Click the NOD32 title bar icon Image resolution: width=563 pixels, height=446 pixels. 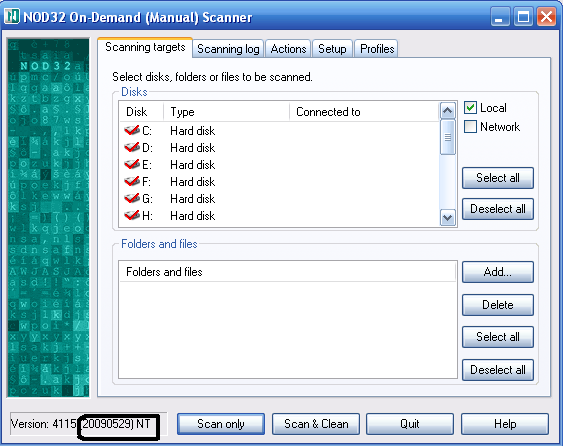[x=12, y=16]
